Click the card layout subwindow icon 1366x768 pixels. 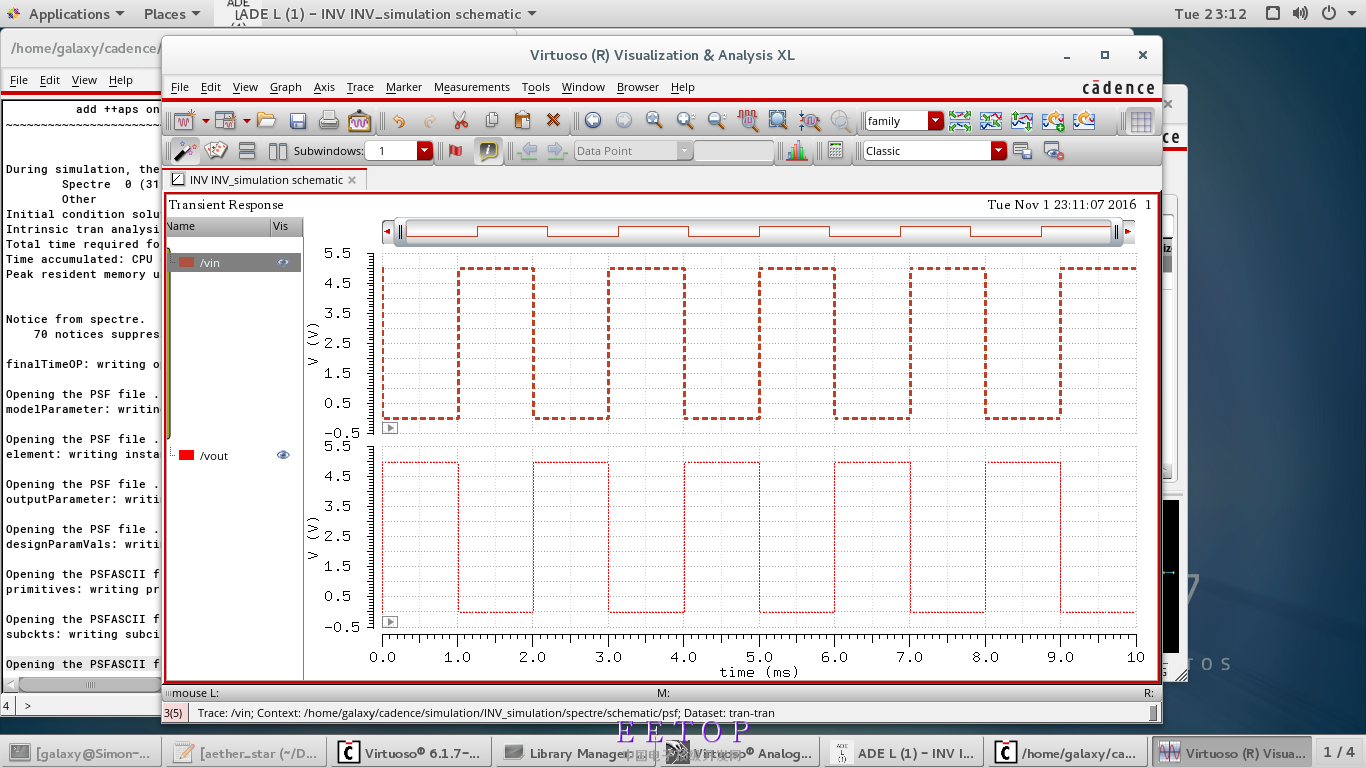[216, 151]
